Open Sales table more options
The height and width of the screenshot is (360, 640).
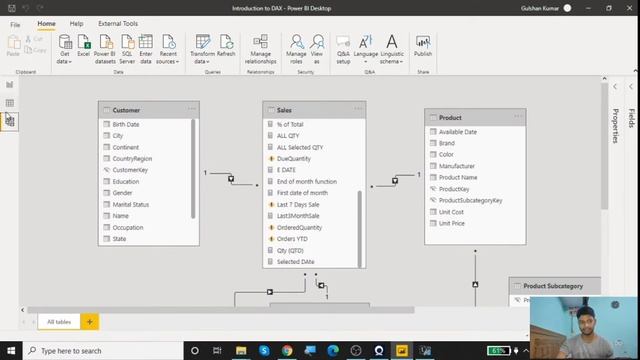[358, 109]
